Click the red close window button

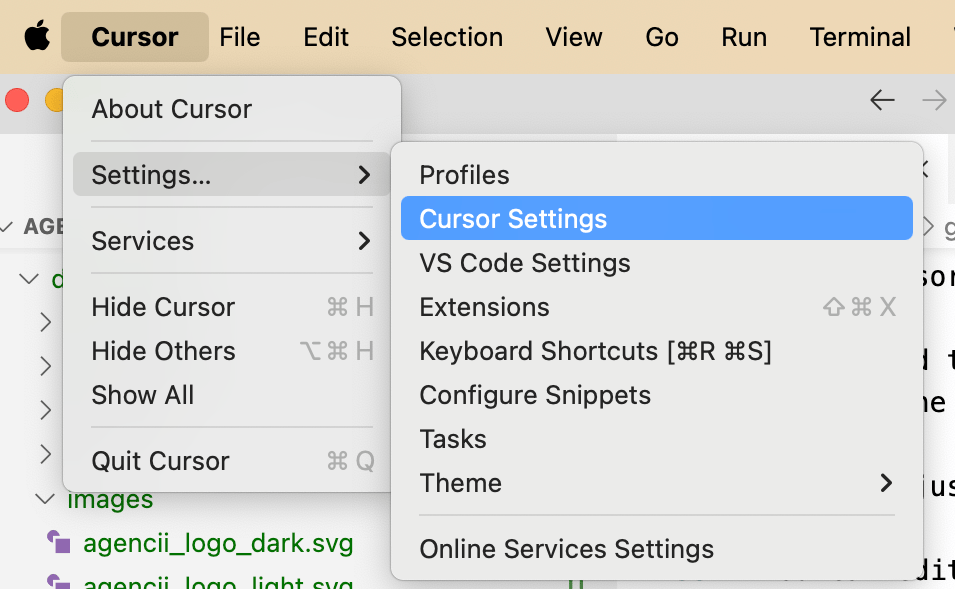[17, 100]
